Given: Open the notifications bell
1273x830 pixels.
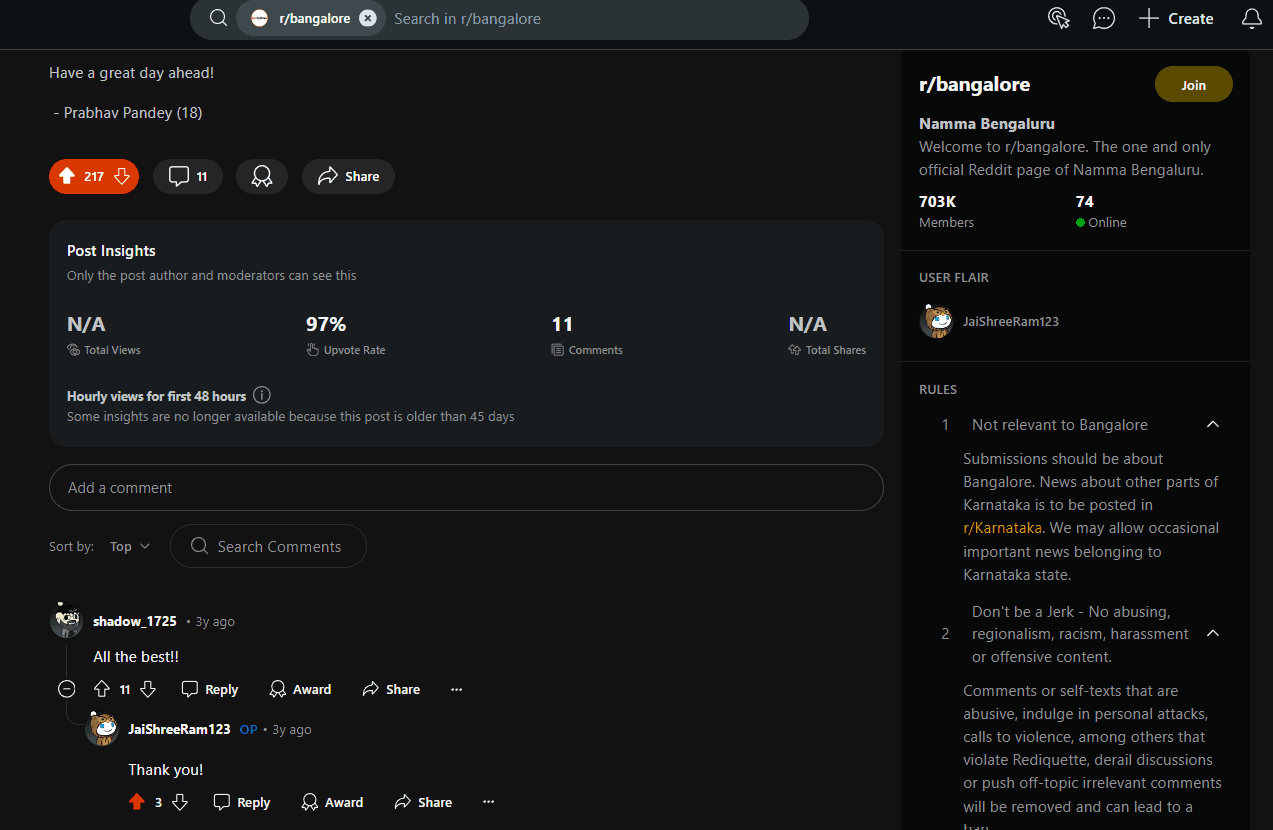Looking at the screenshot, I should [1251, 18].
